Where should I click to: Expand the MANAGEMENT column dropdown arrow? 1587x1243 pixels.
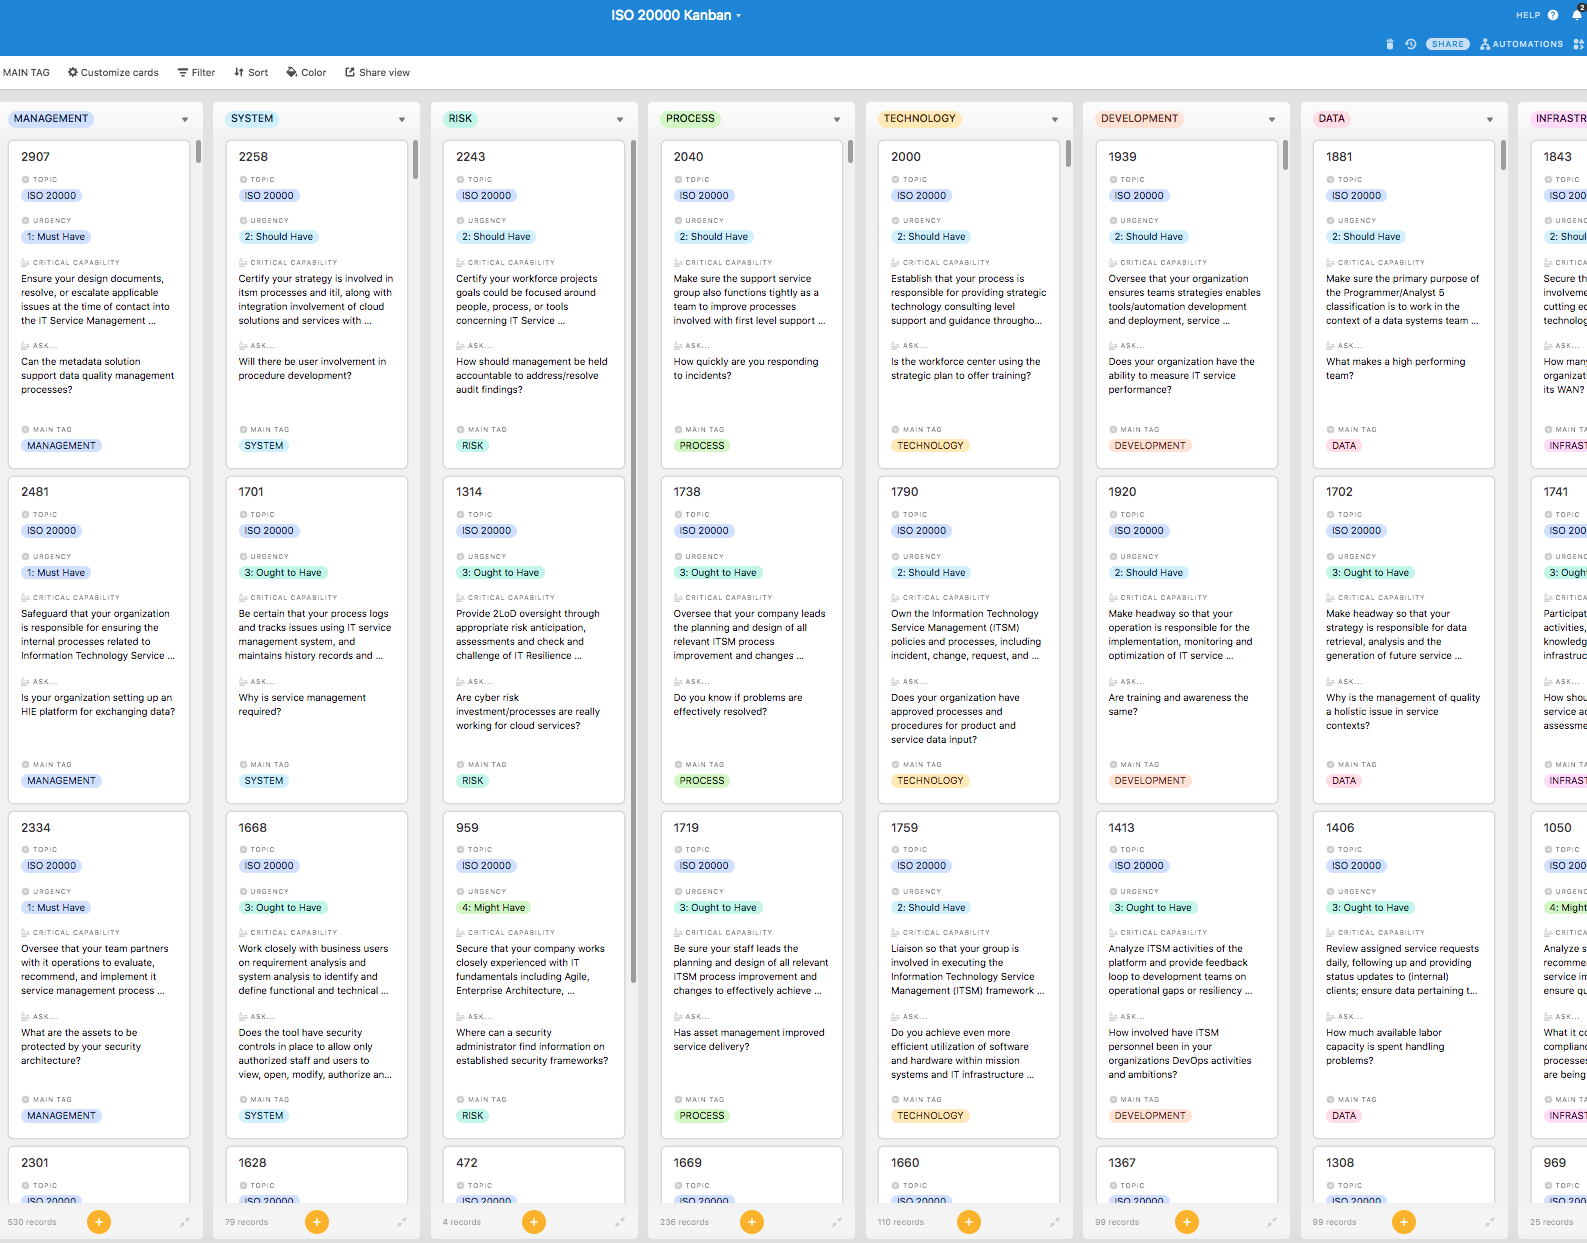185,119
